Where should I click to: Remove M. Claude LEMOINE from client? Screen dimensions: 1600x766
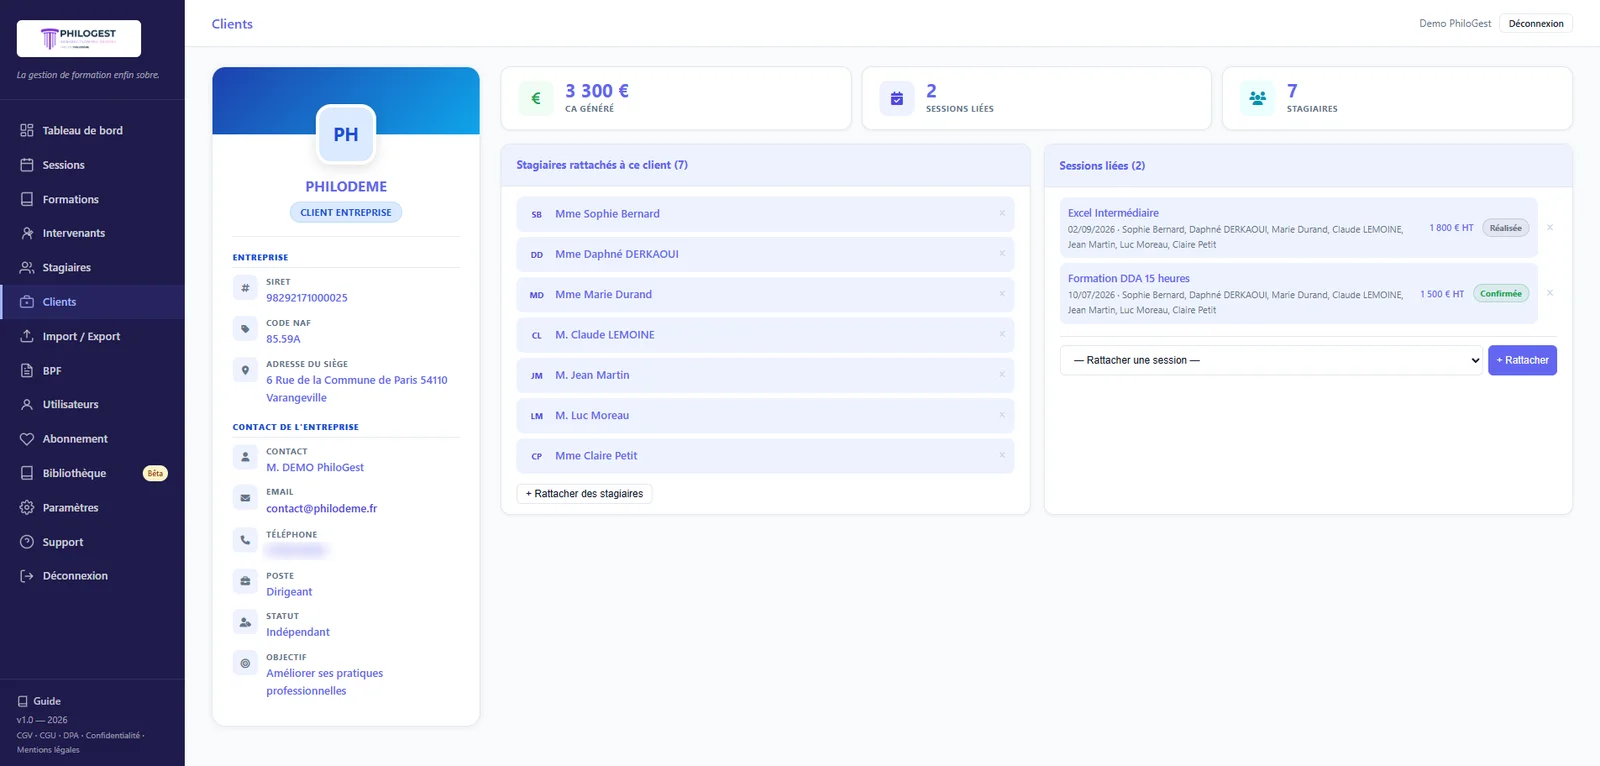click(1002, 334)
